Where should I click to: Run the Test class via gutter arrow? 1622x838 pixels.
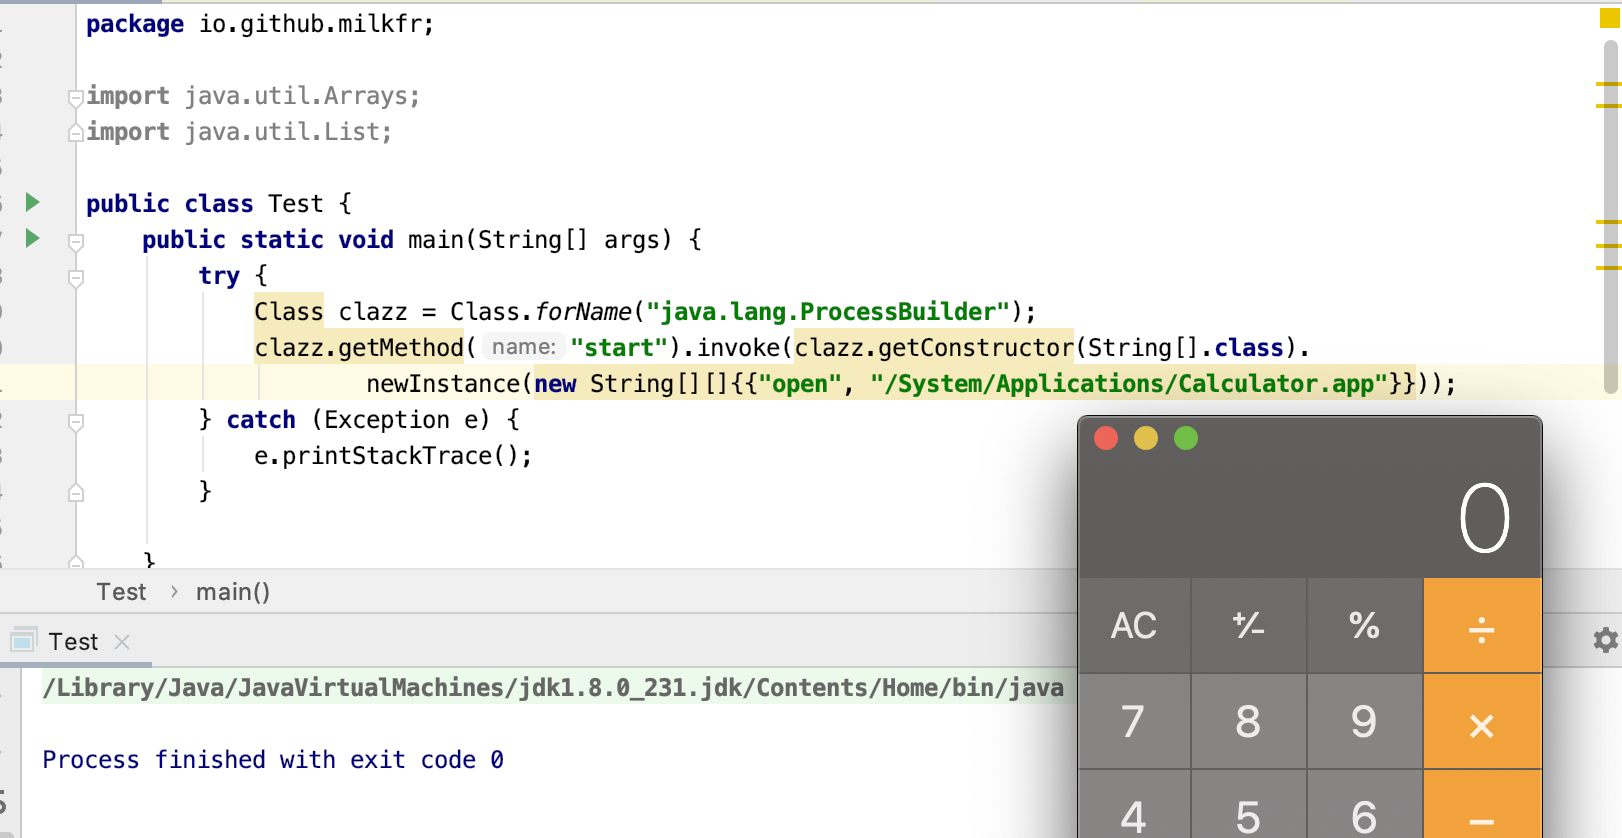click(32, 203)
